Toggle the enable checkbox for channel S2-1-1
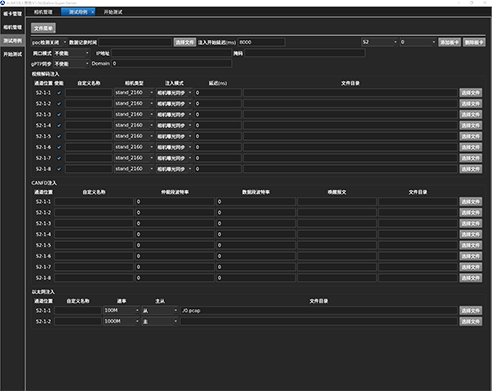The height and width of the screenshot is (391, 492). point(59,93)
